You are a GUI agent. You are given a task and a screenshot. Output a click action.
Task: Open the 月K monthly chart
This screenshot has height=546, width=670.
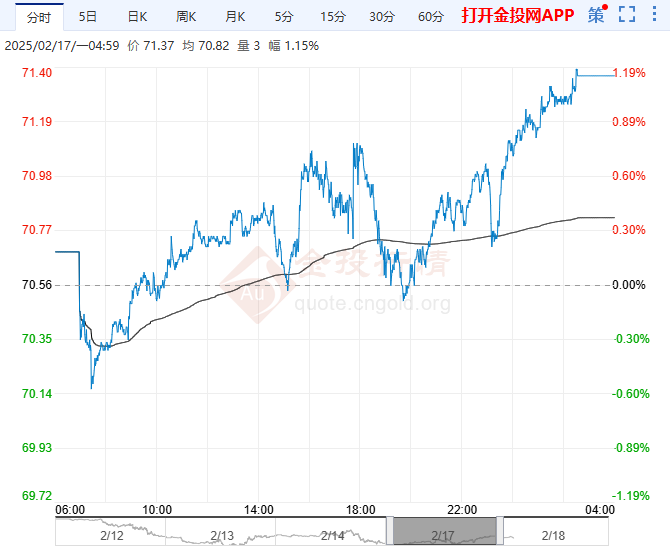click(x=236, y=16)
